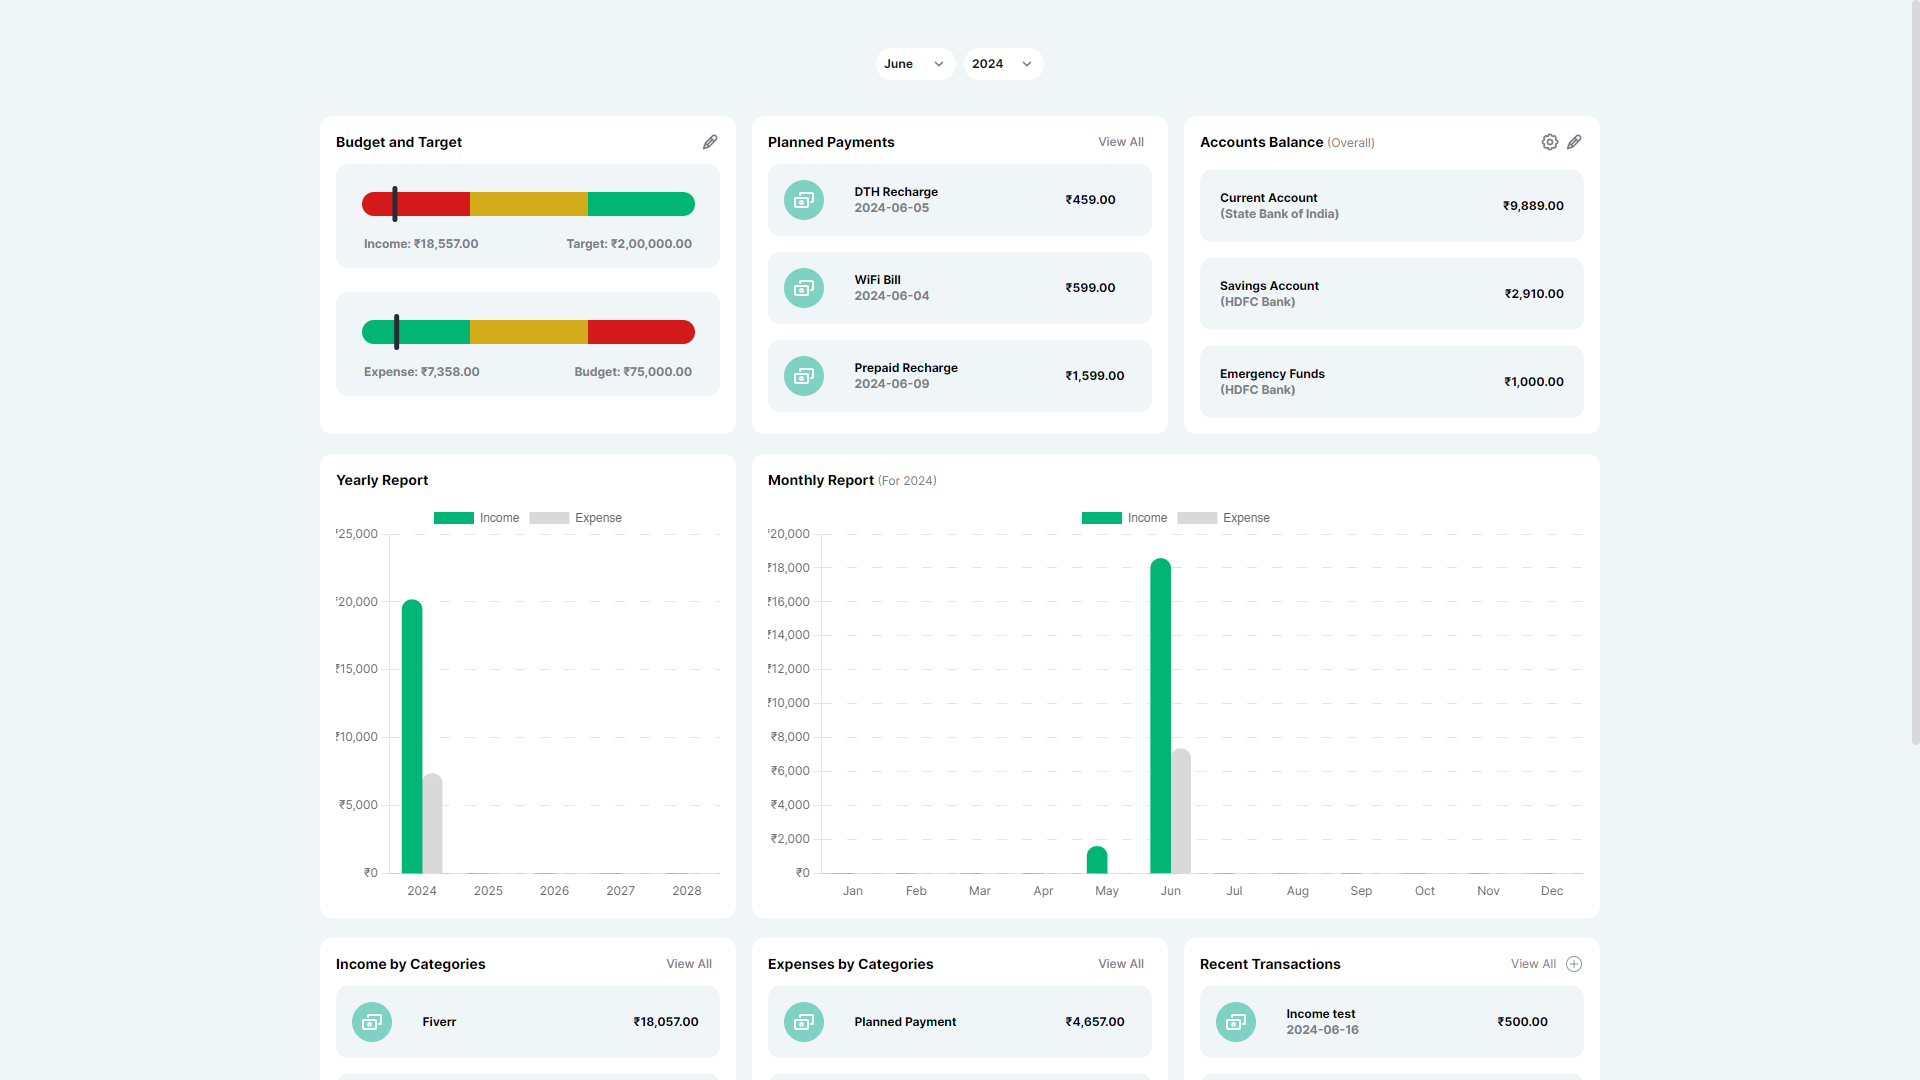Click Income test transaction icon
This screenshot has width=1920, height=1080.
click(x=1236, y=1022)
